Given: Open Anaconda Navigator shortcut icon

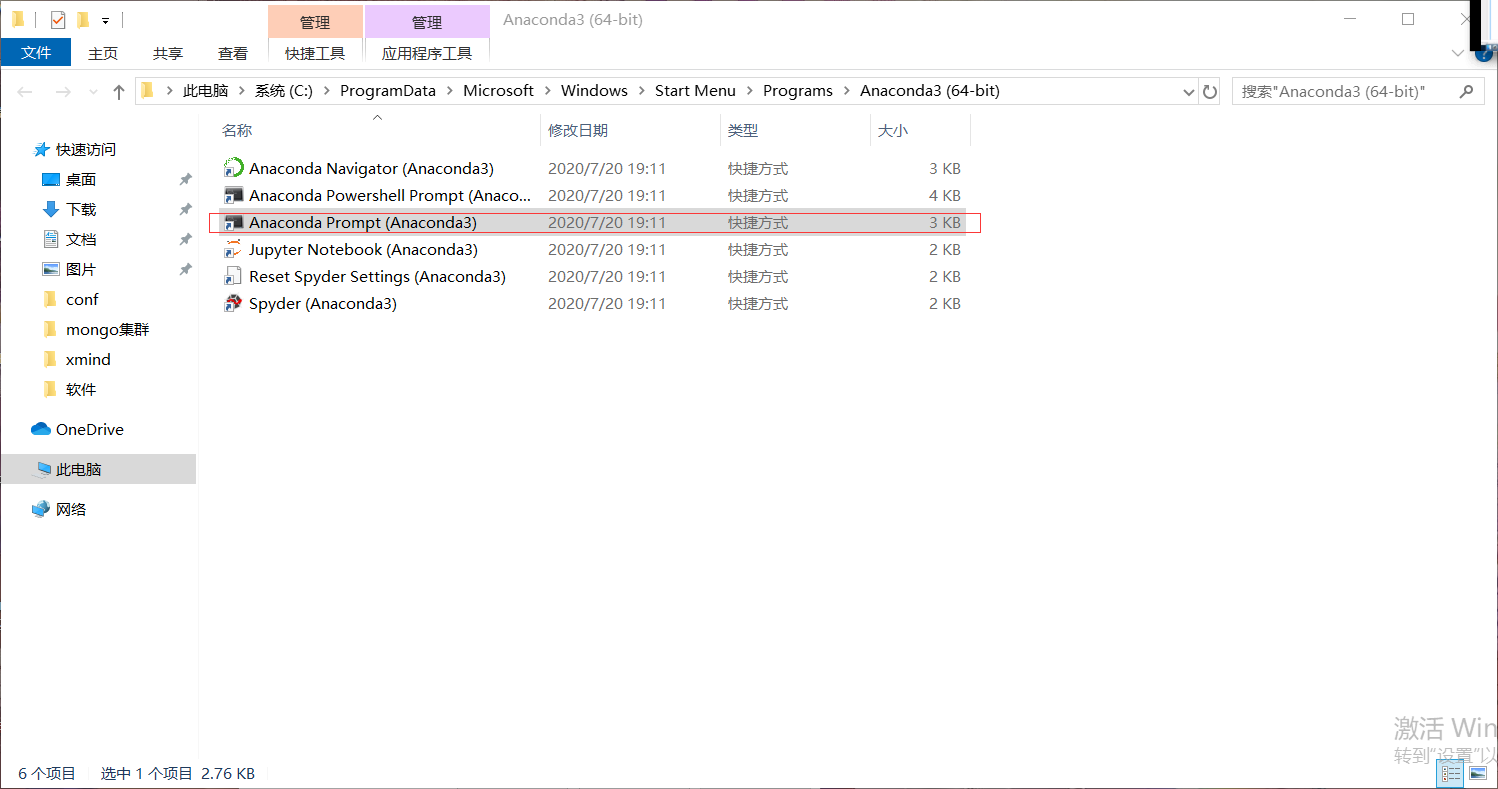Looking at the screenshot, I should pos(234,168).
